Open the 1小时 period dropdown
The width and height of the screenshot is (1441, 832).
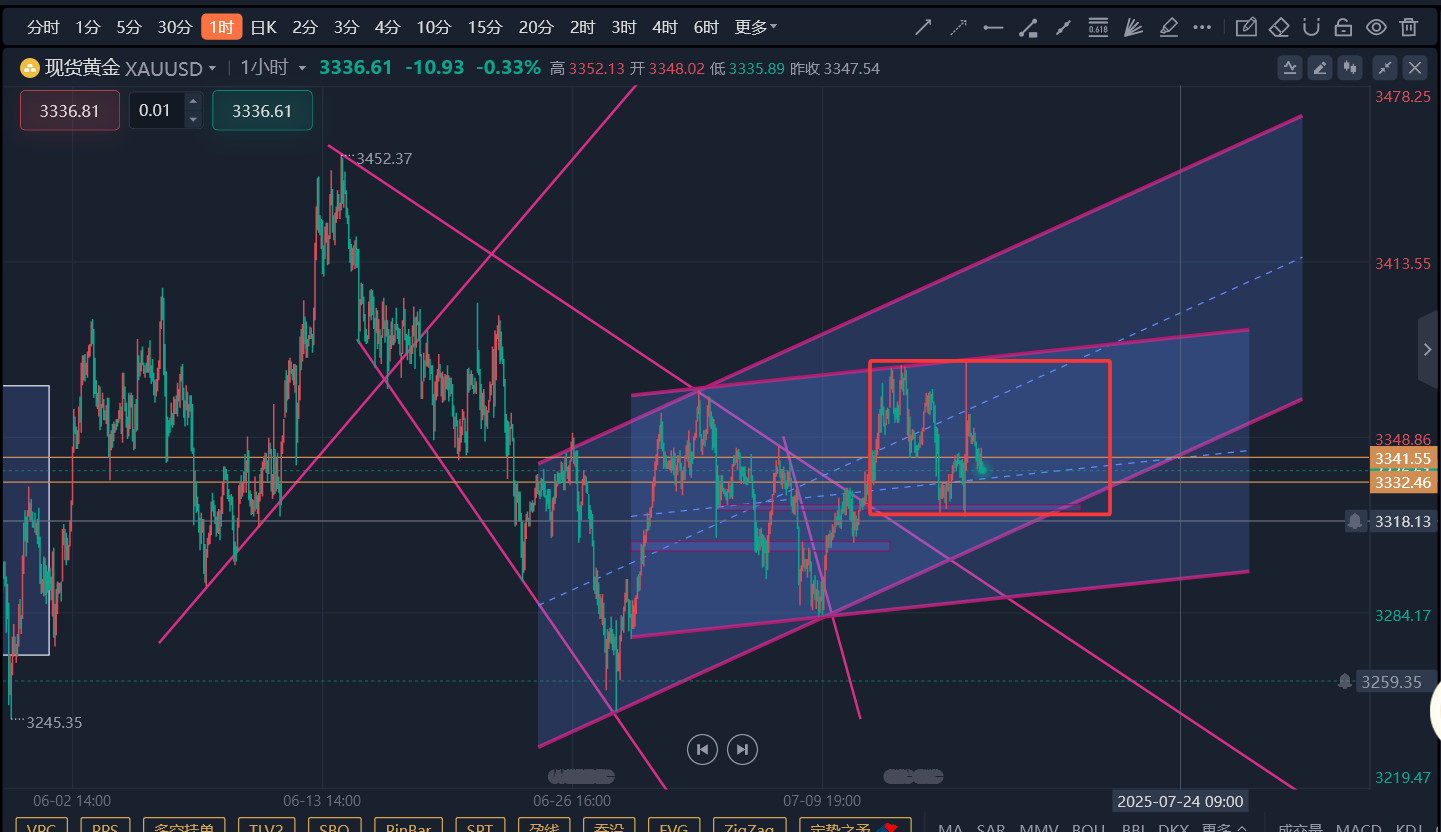click(272, 68)
